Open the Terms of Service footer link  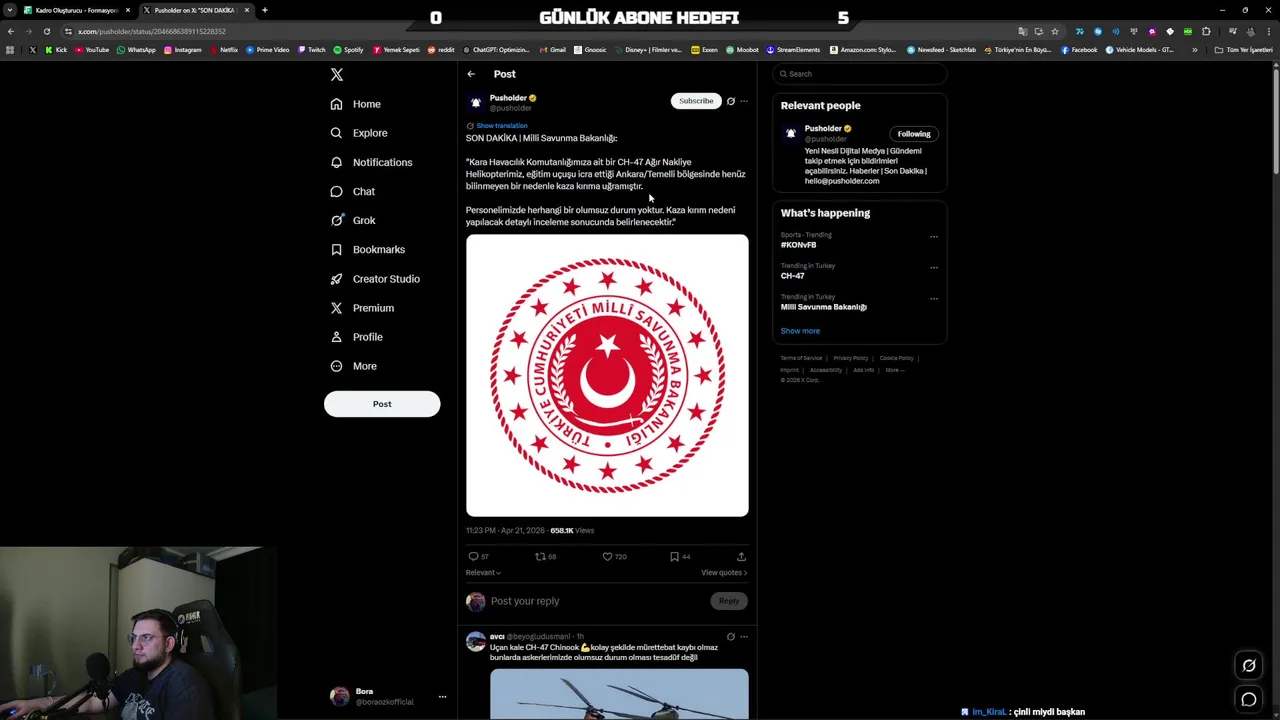tap(801, 358)
